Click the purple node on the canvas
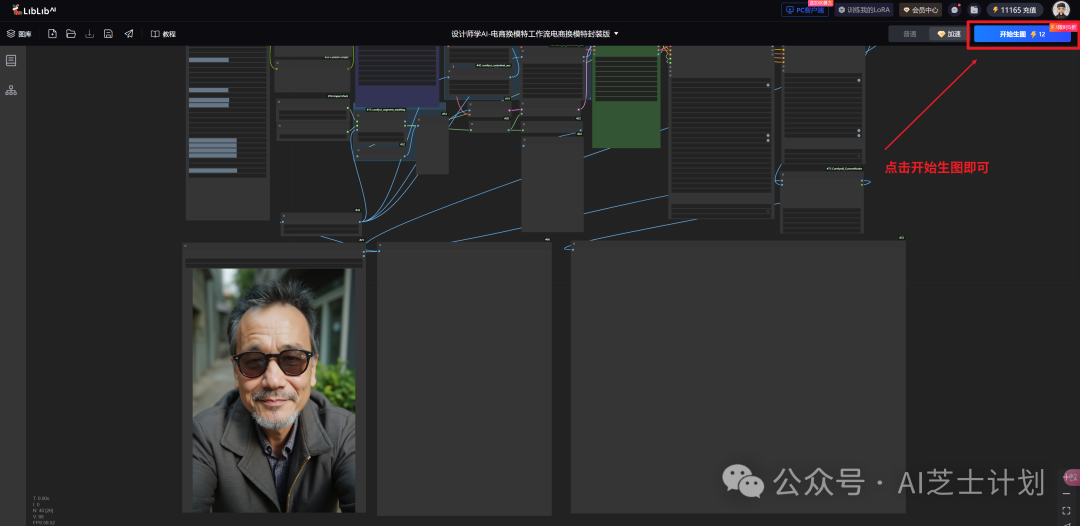 397,76
